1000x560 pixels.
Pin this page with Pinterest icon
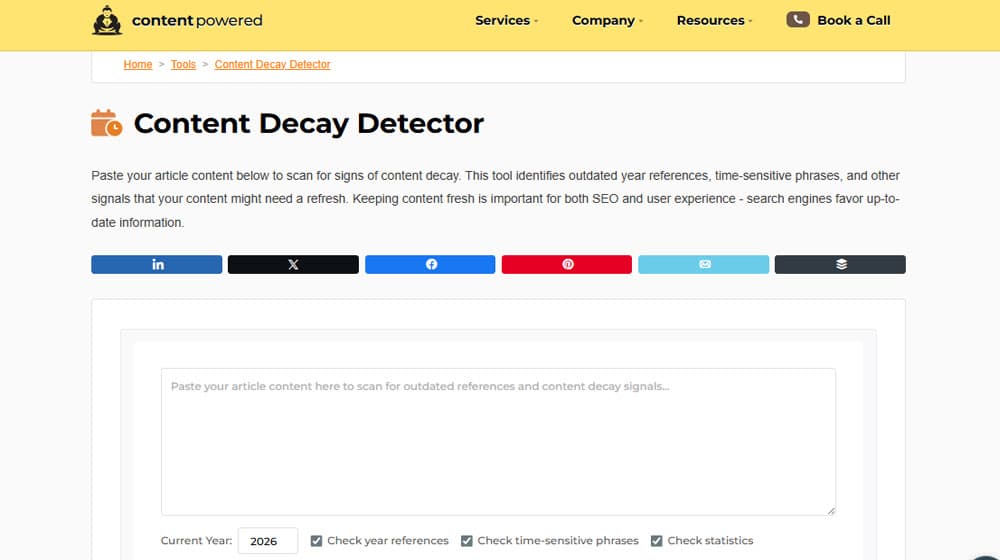pos(567,264)
